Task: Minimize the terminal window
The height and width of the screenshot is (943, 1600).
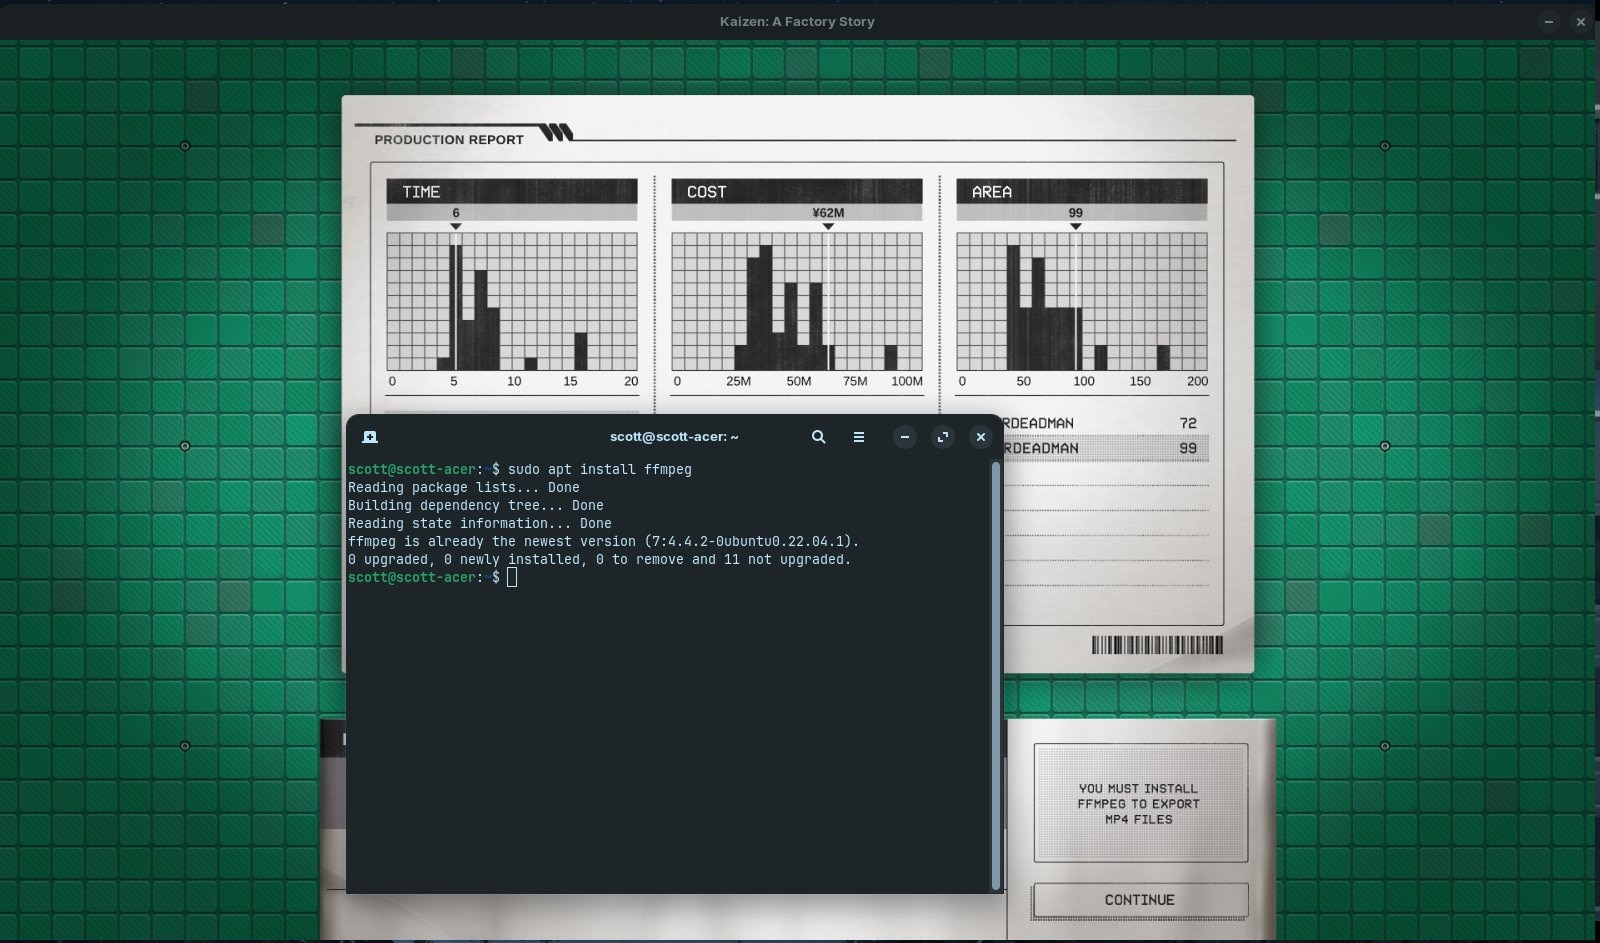Action: 904,437
